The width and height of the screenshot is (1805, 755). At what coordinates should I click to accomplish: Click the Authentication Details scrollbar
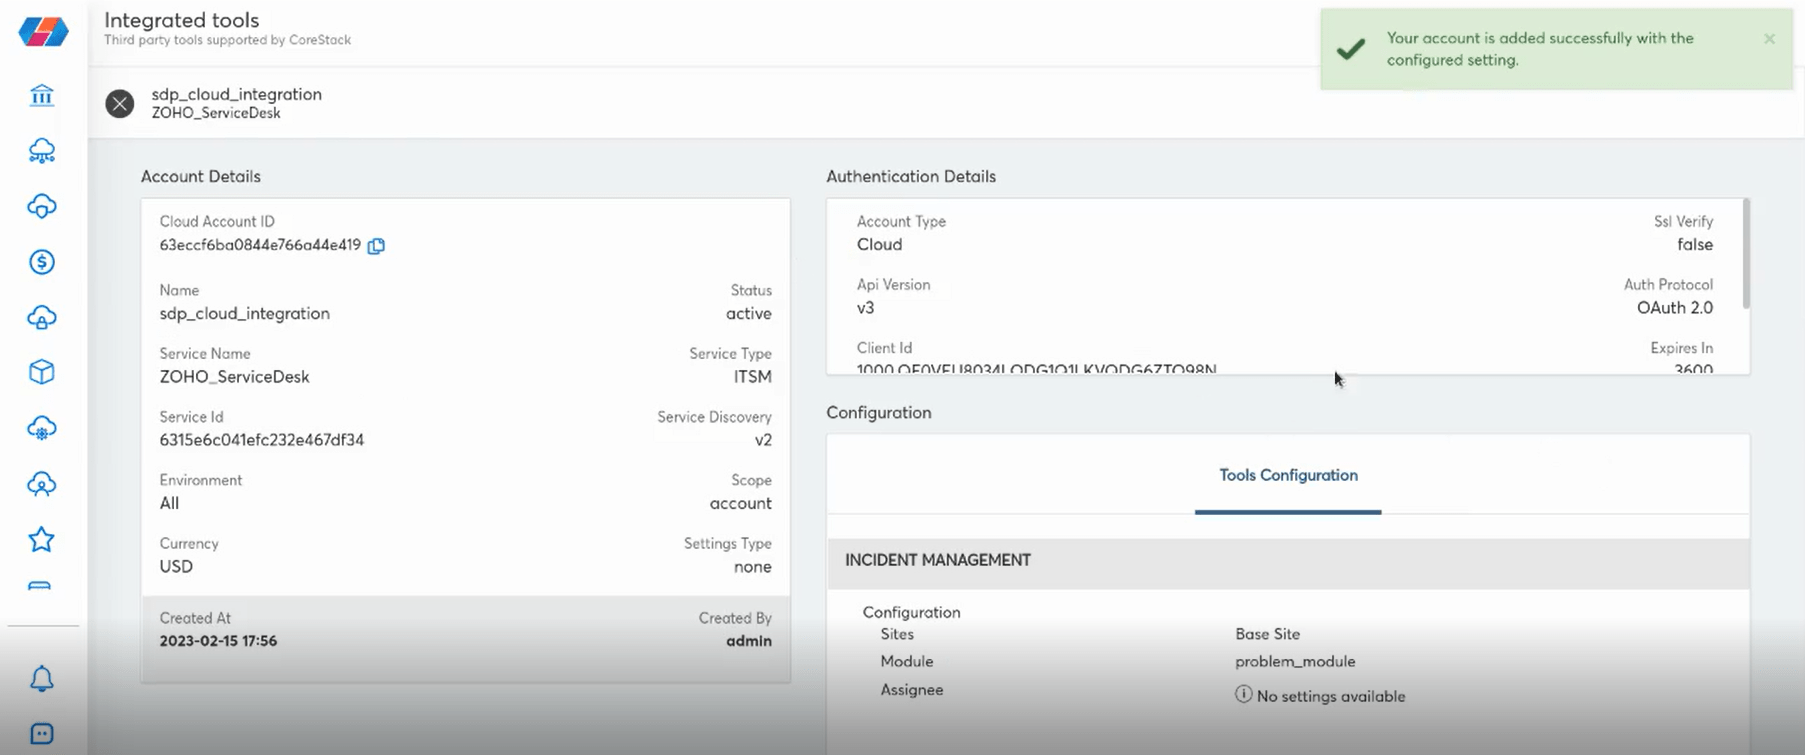(x=1746, y=254)
